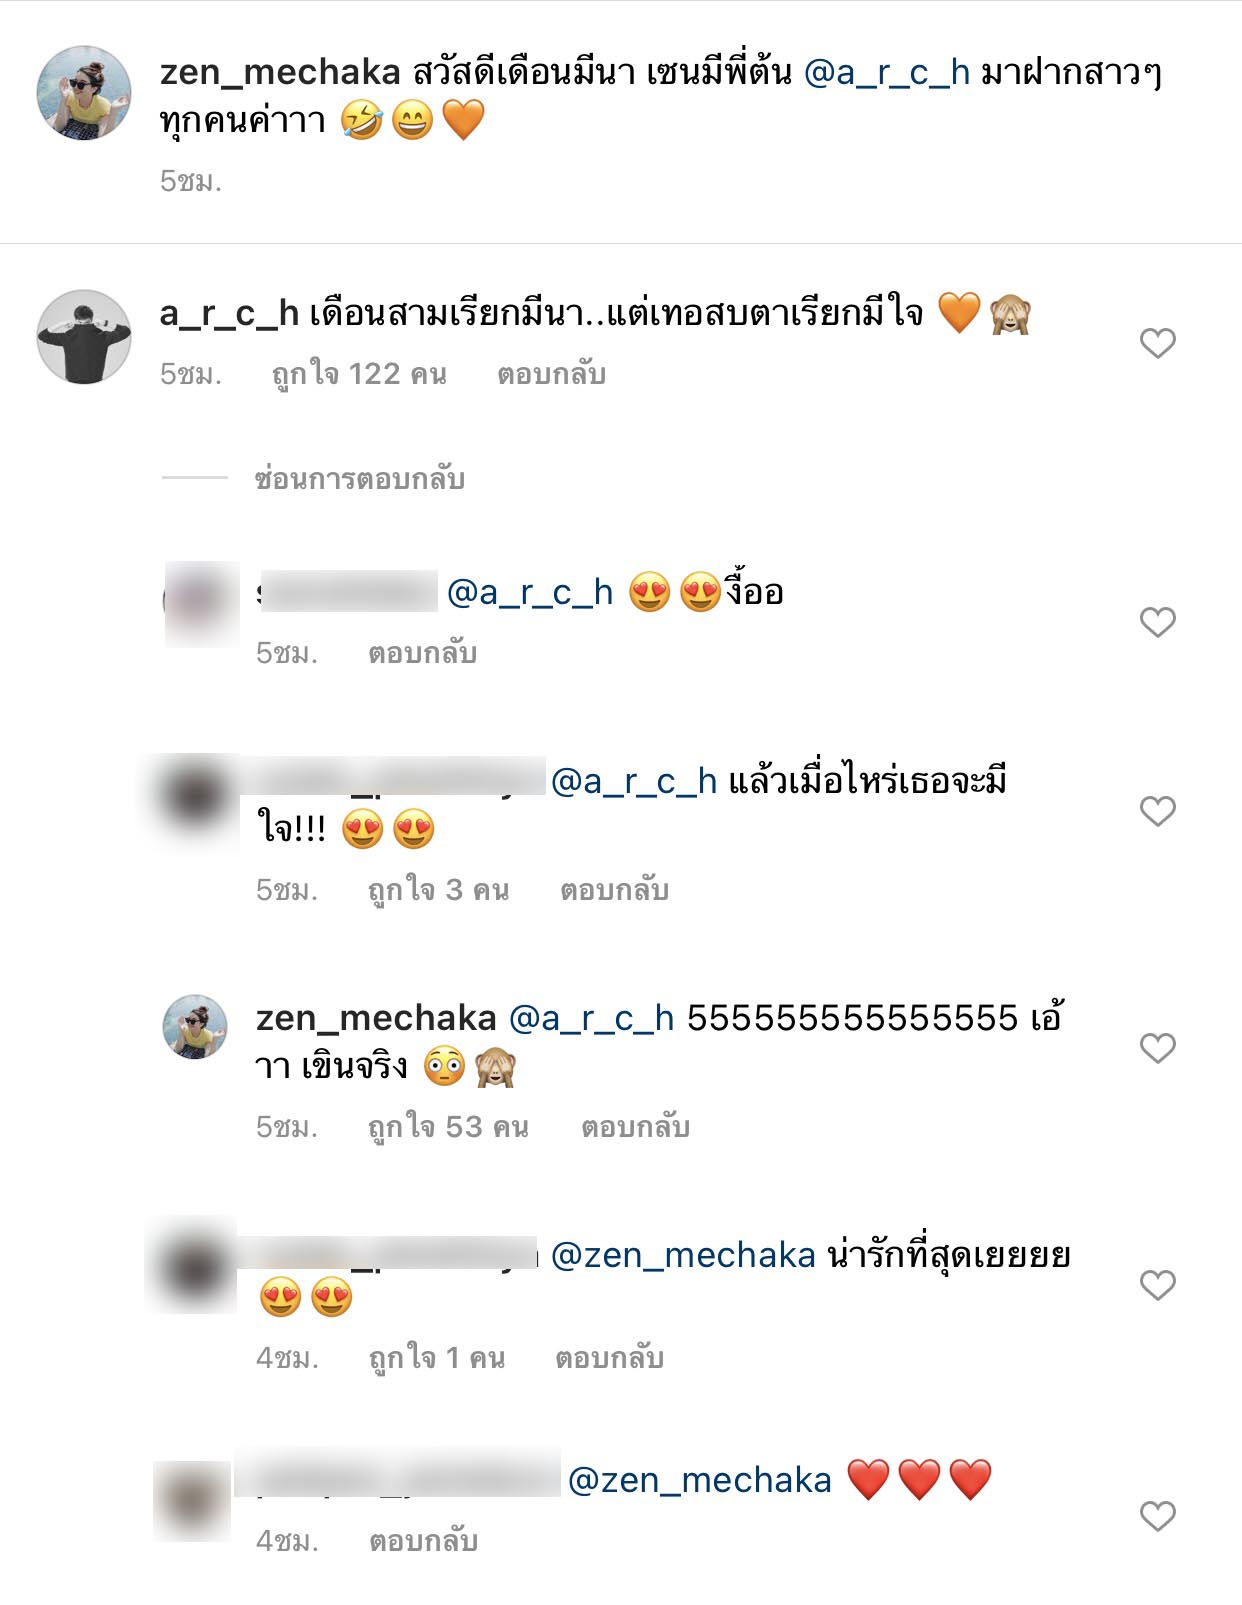Reply to zen_mechaka's ‘เขินจริง’ comment
The width and height of the screenshot is (1242, 1605).
(636, 1127)
